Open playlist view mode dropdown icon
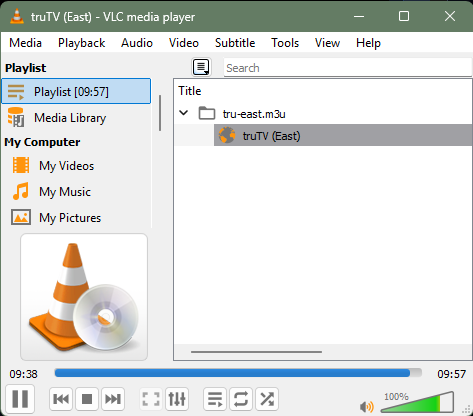The image size is (473, 416). [x=201, y=67]
